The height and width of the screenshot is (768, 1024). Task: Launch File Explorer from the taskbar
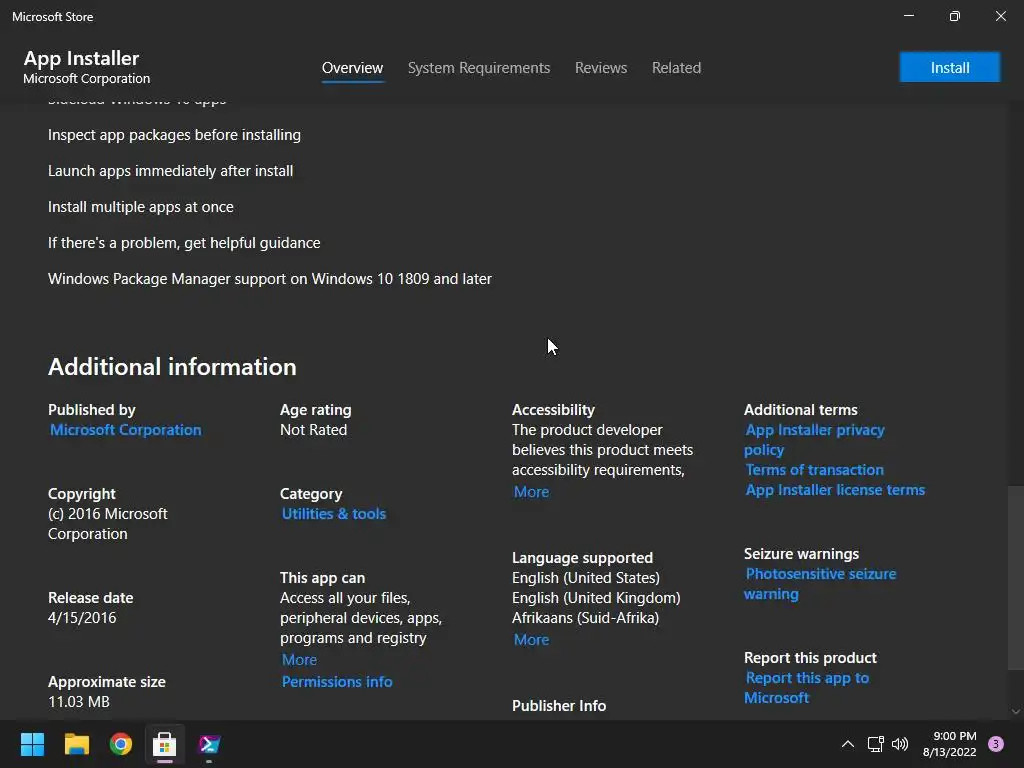coord(77,744)
